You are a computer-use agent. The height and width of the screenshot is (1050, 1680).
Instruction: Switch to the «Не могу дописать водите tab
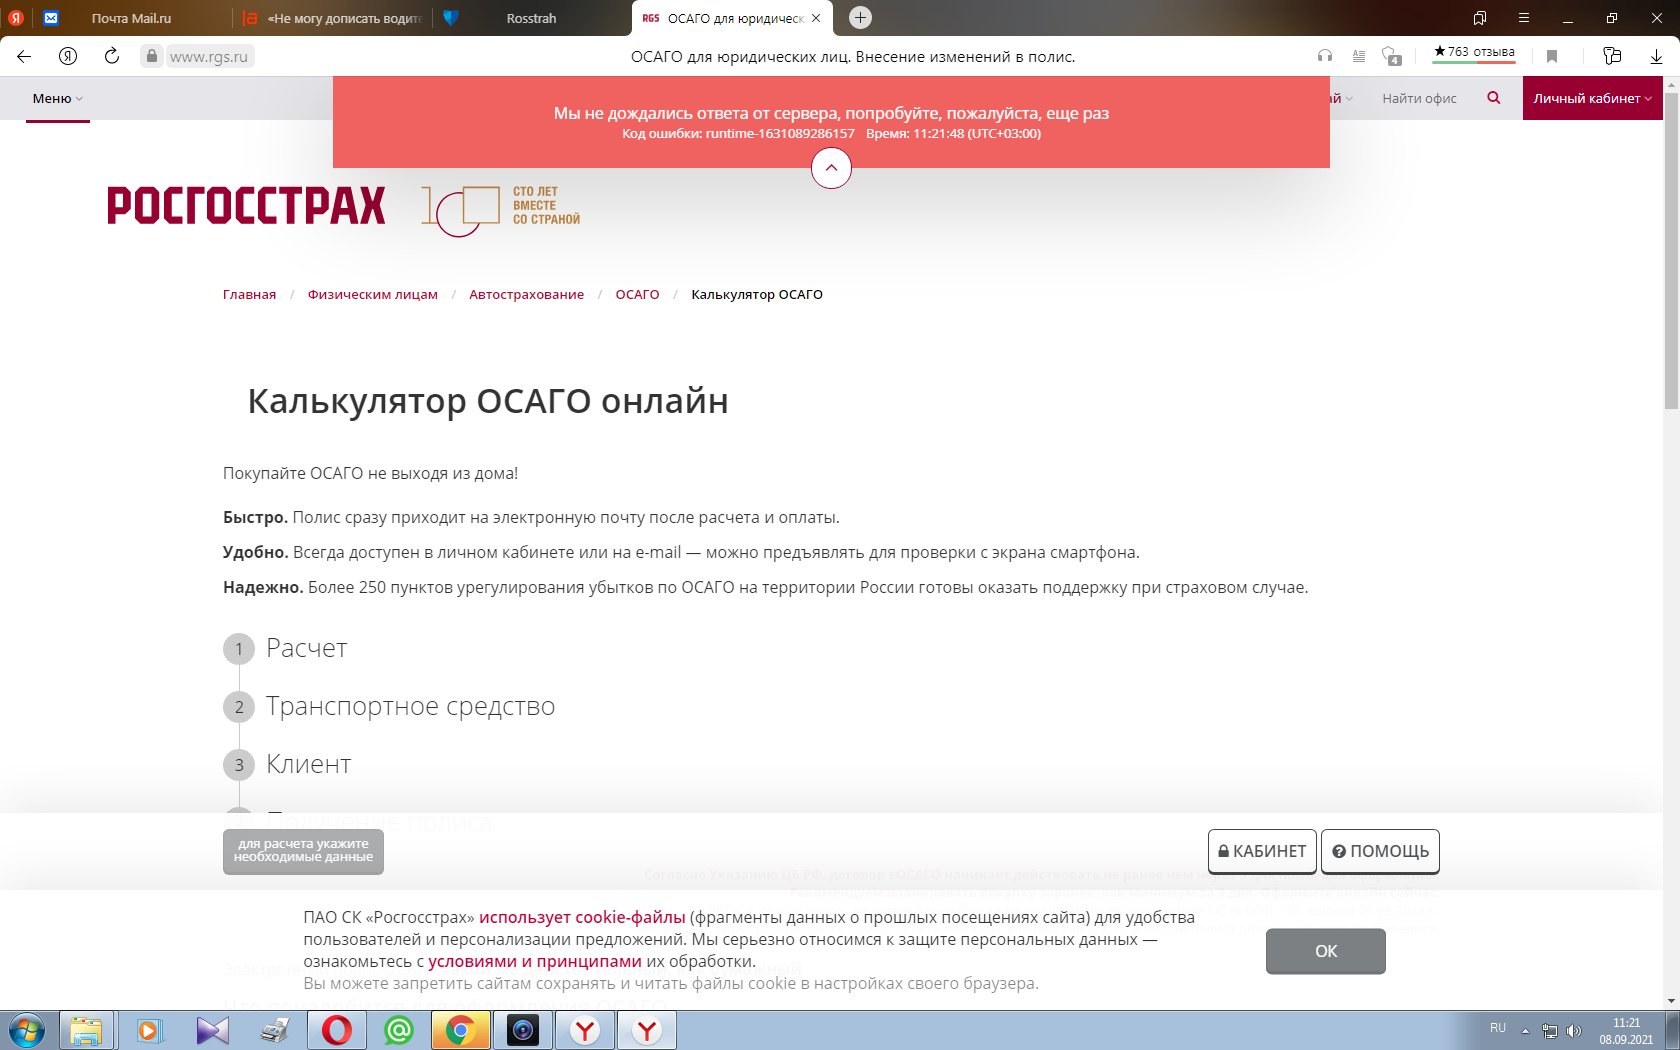[x=334, y=18]
